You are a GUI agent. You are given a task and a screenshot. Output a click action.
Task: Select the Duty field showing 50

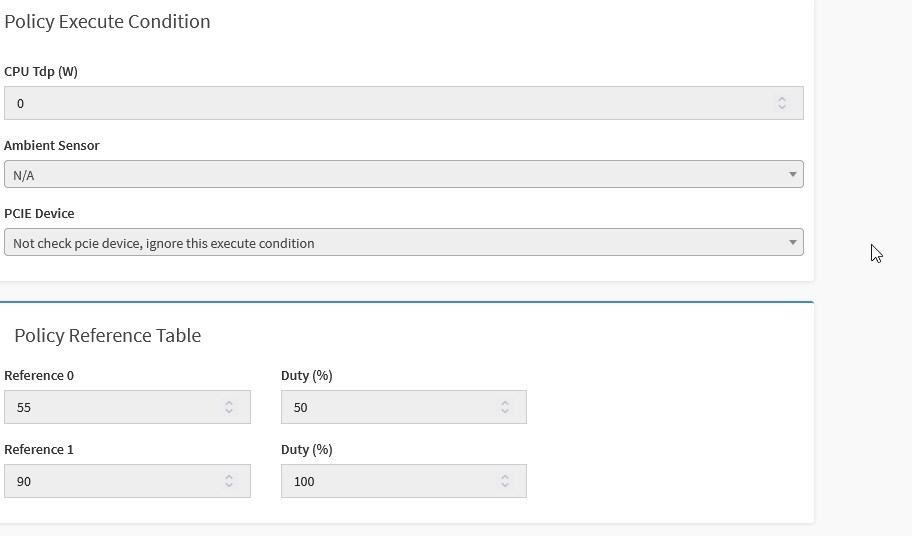(x=404, y=407)
